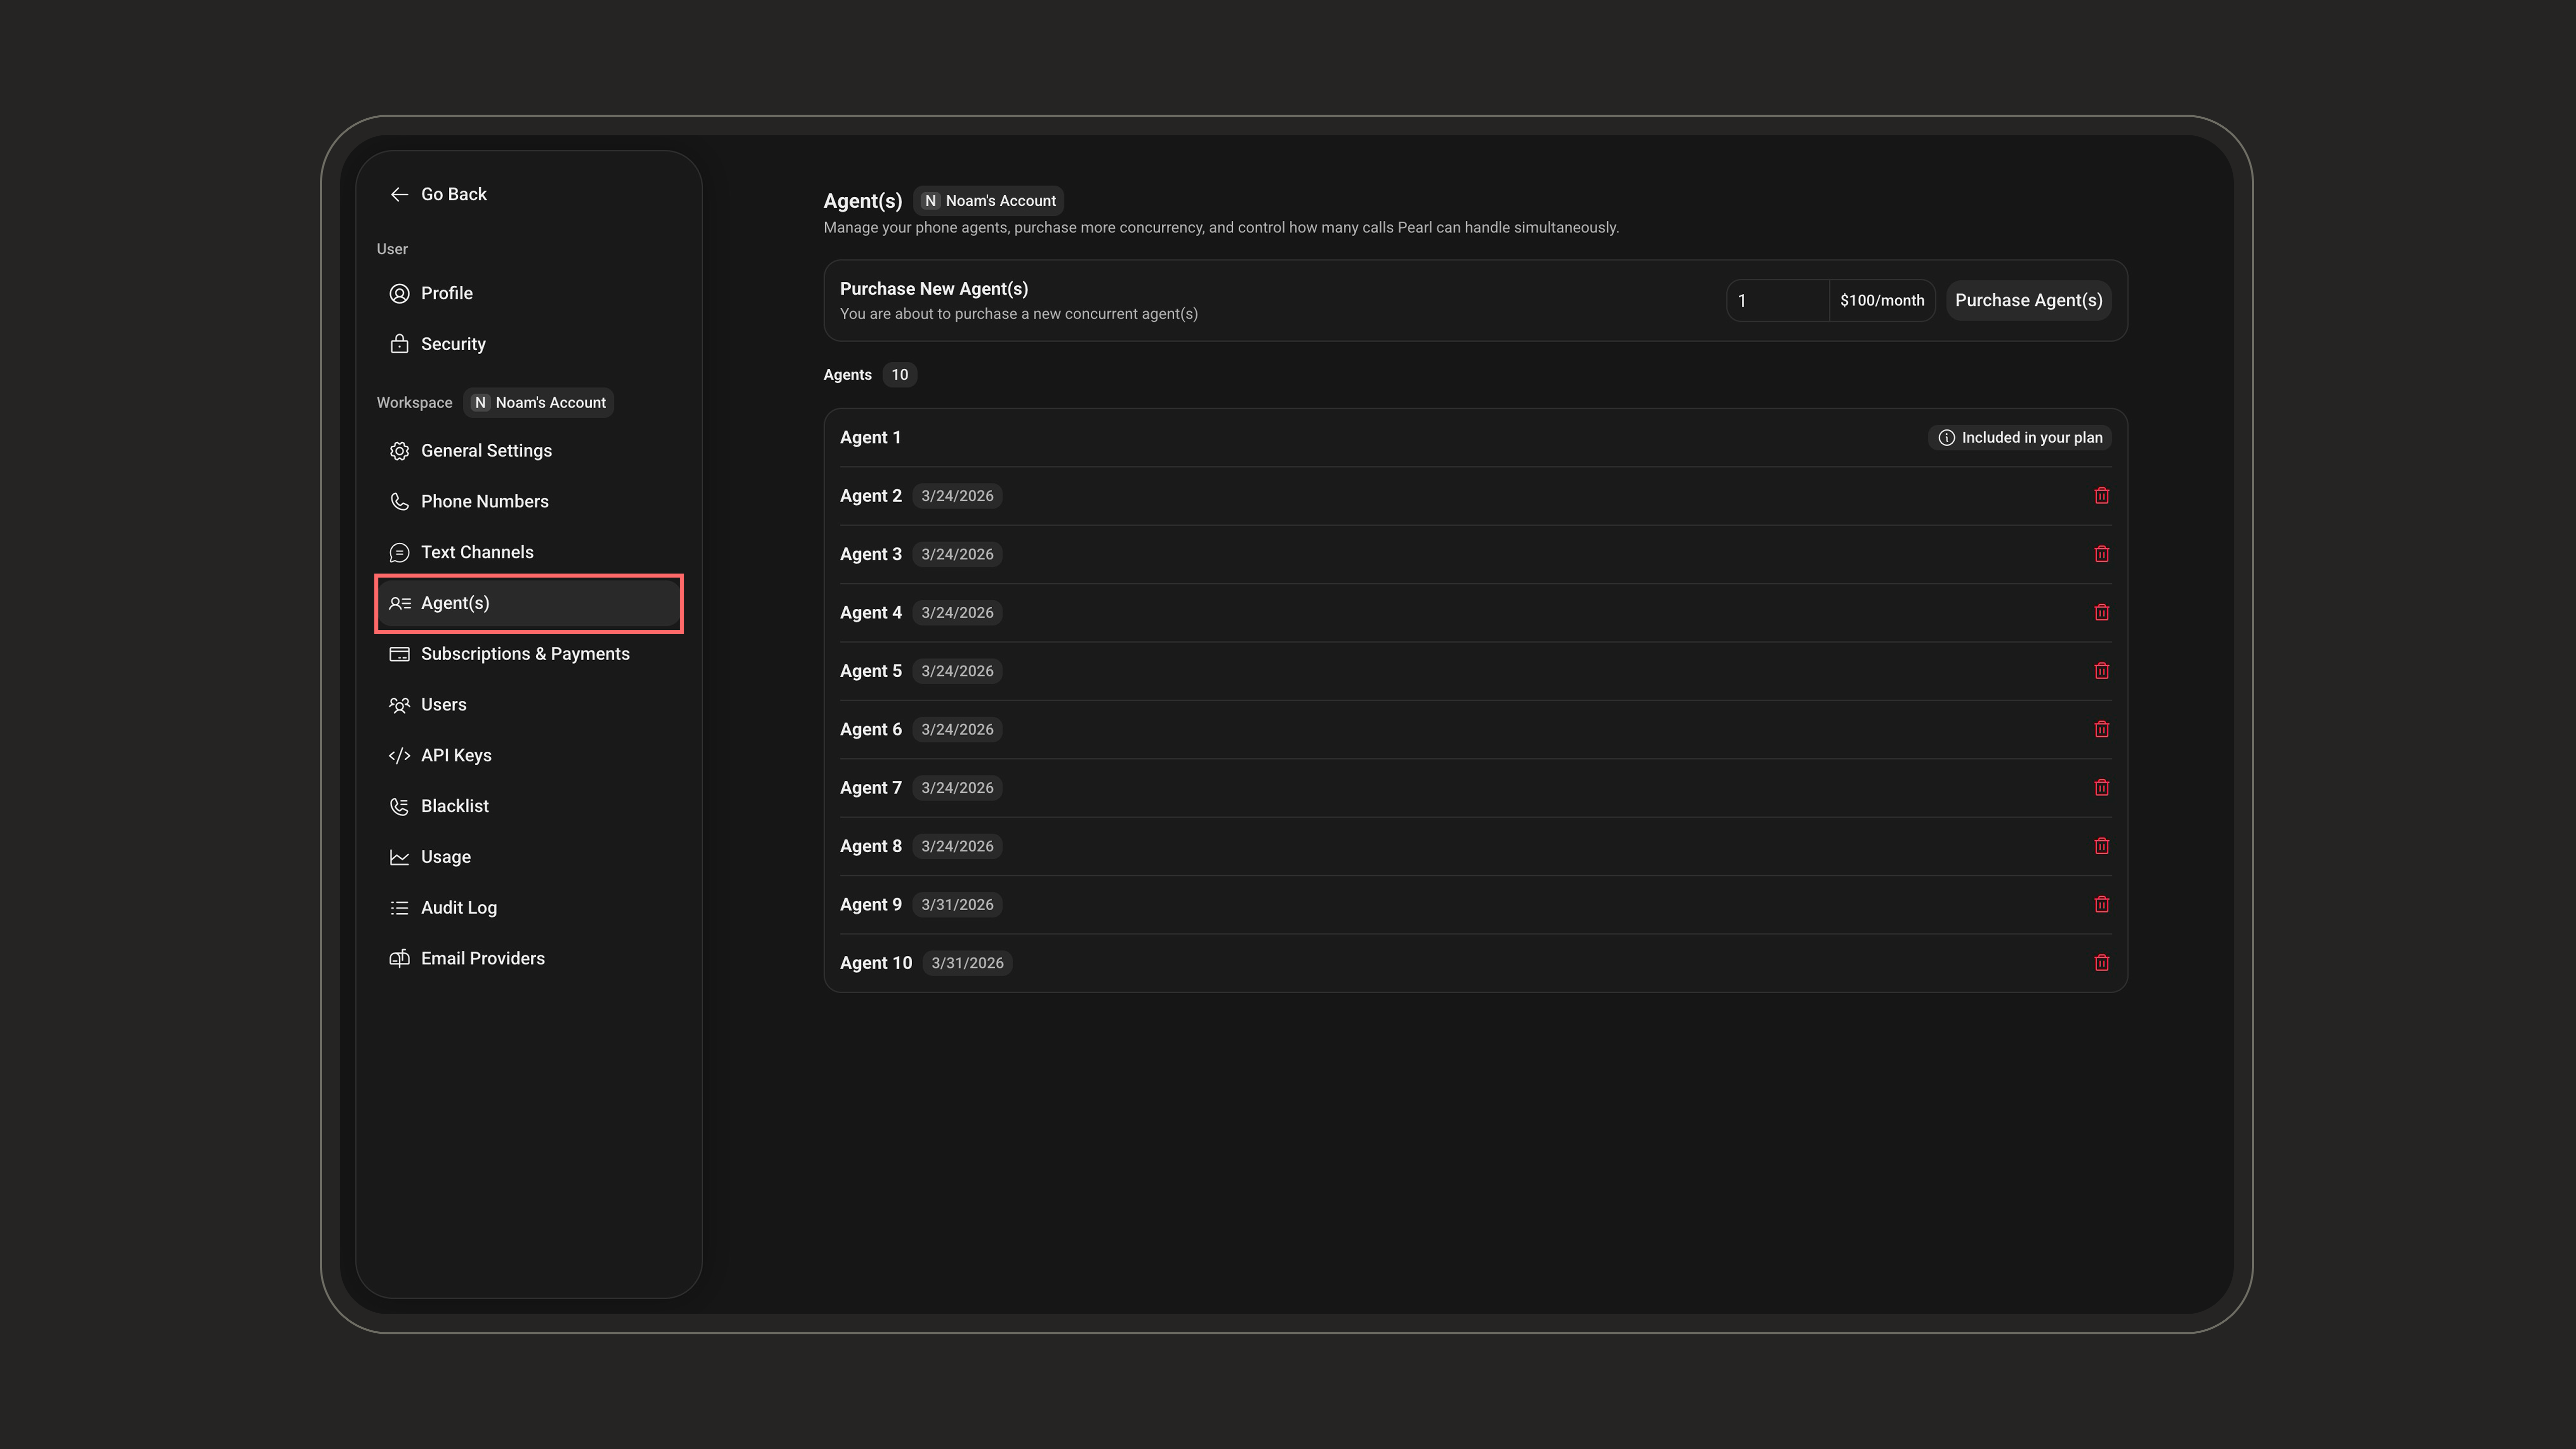Click Noam's Account badge beside page title
The height and width of the screenshot is (1449, 2576).
[988, 201]
